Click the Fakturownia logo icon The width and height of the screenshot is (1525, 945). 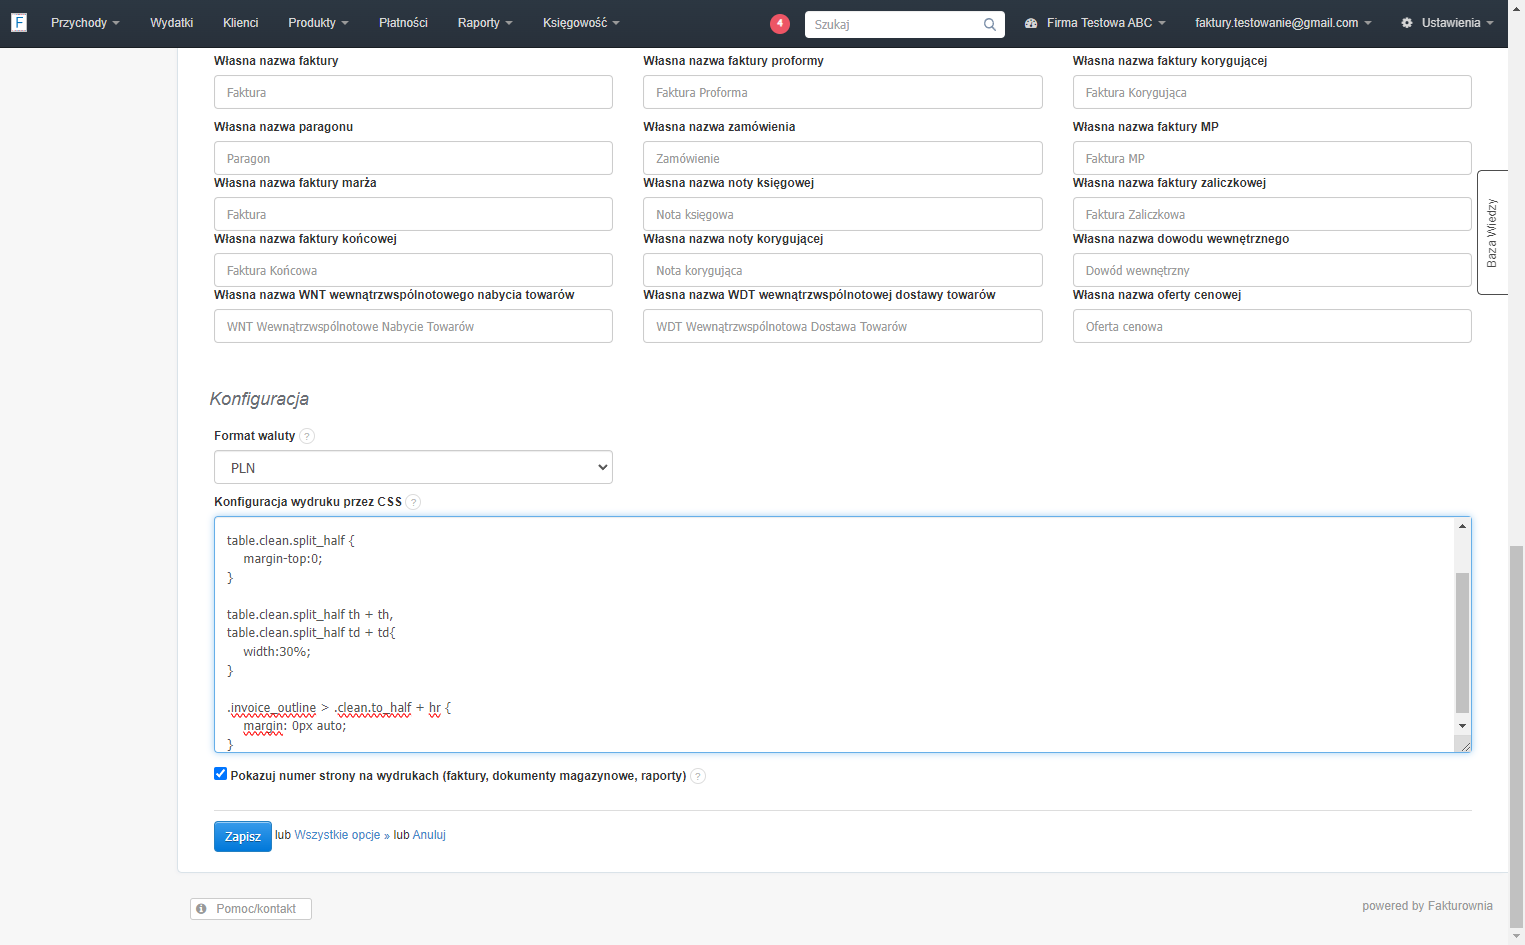(19, 22)
